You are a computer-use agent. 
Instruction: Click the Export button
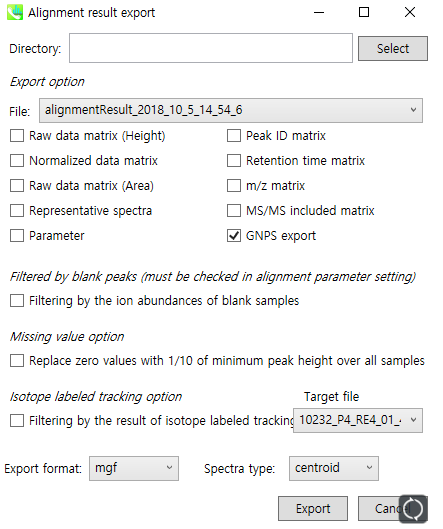(313, 508)
